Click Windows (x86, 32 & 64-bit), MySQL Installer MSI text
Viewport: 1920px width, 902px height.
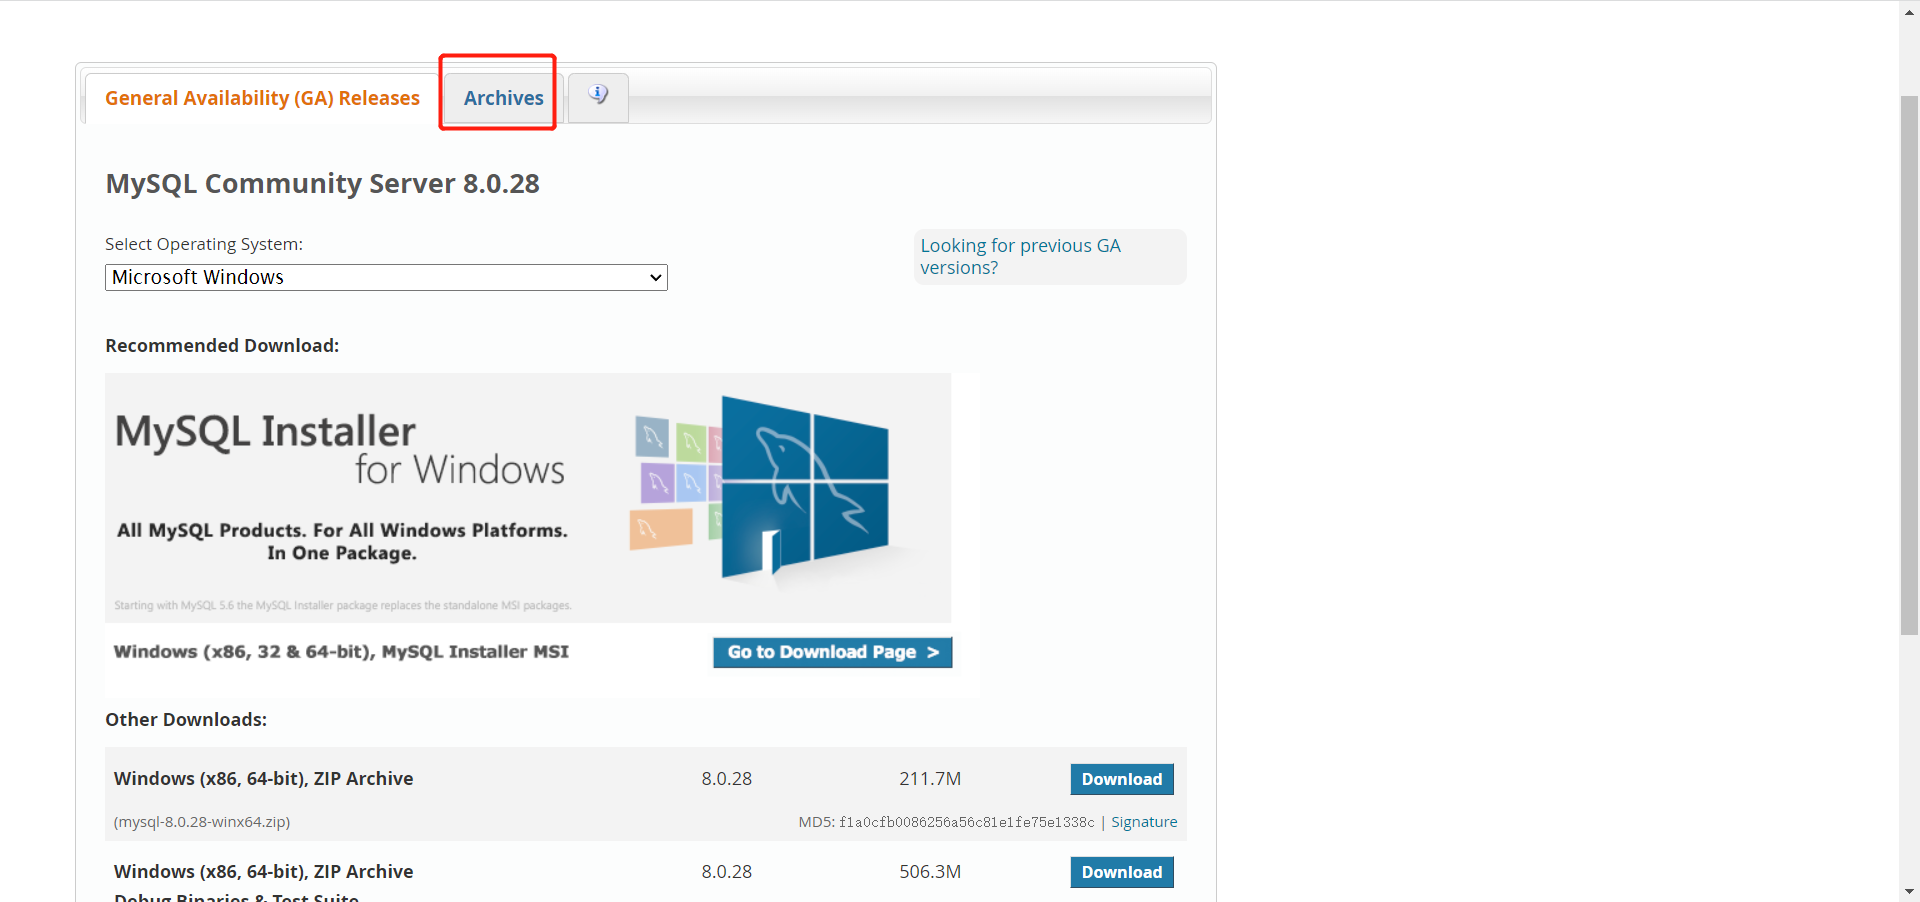click(x=341, y=652)
